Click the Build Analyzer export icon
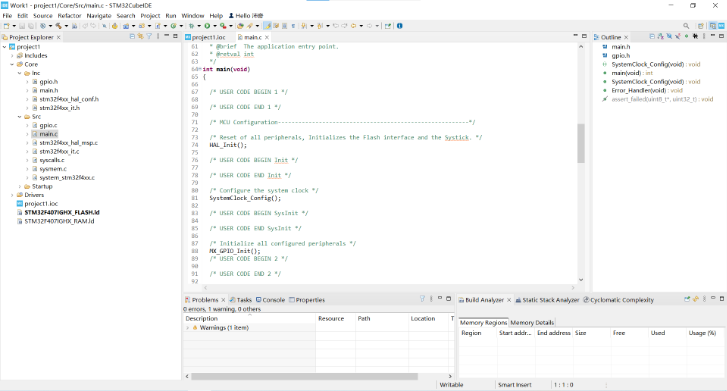The width and height of the screenshot is (727, 391). pos(687,299)
